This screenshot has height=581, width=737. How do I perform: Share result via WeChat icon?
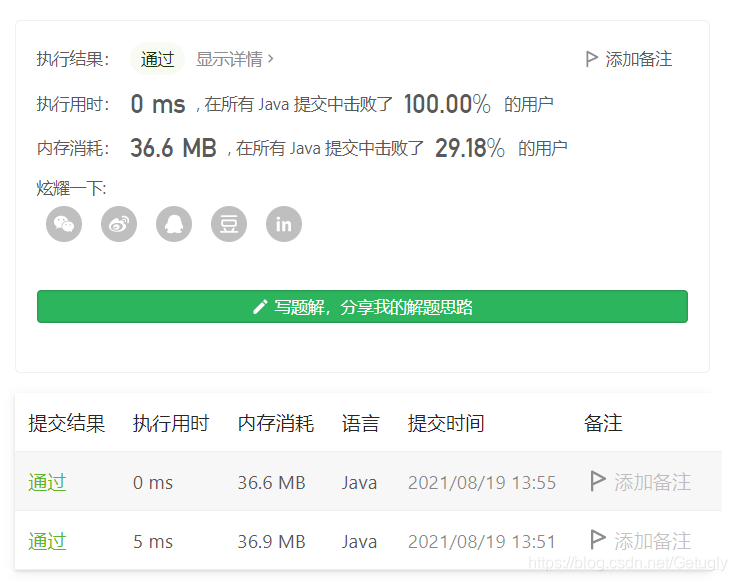pos(64,224)
